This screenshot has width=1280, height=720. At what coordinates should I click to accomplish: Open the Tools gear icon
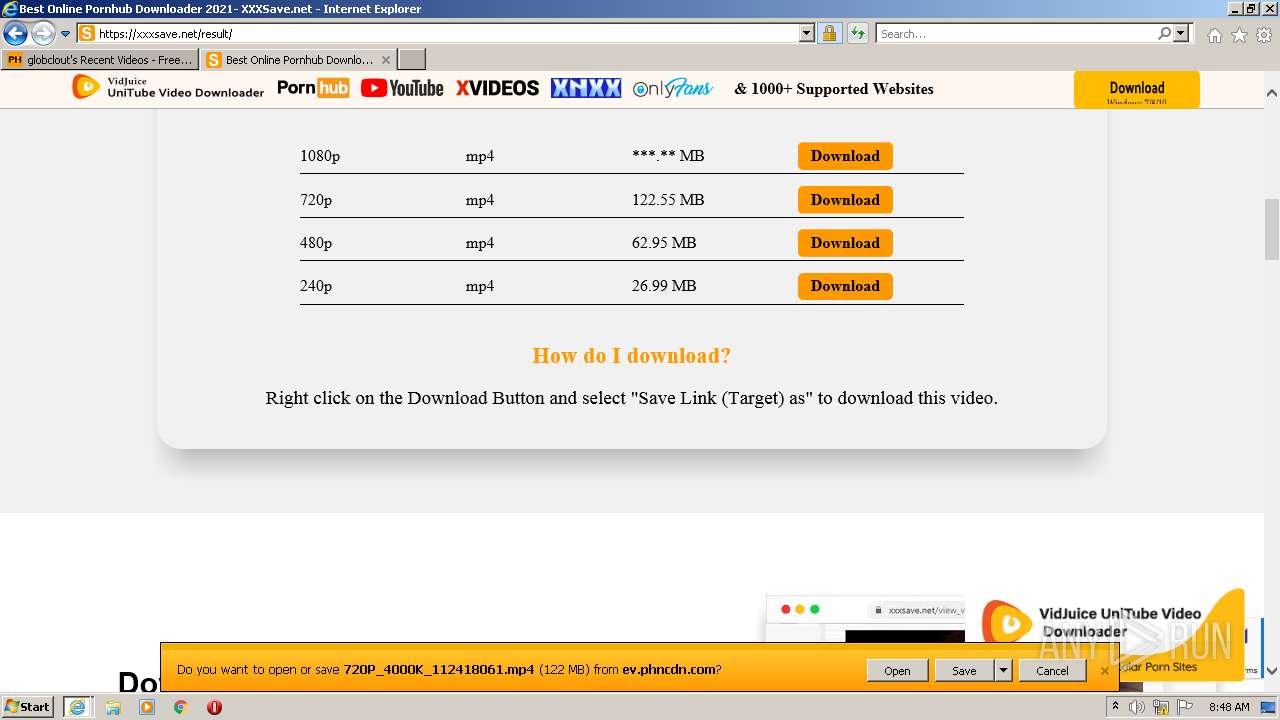(x=1264, y=35)
